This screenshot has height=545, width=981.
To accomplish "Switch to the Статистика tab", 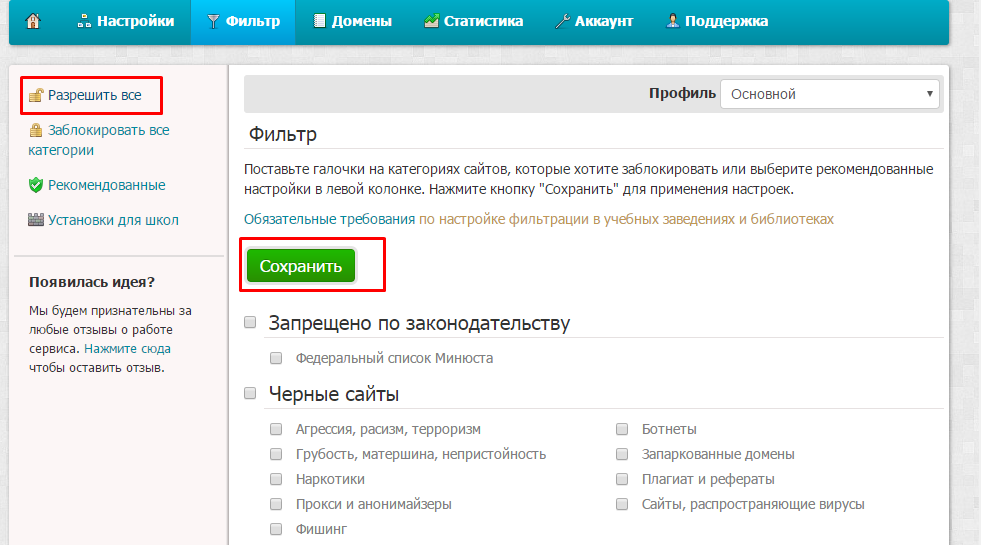I will (474, 22).
